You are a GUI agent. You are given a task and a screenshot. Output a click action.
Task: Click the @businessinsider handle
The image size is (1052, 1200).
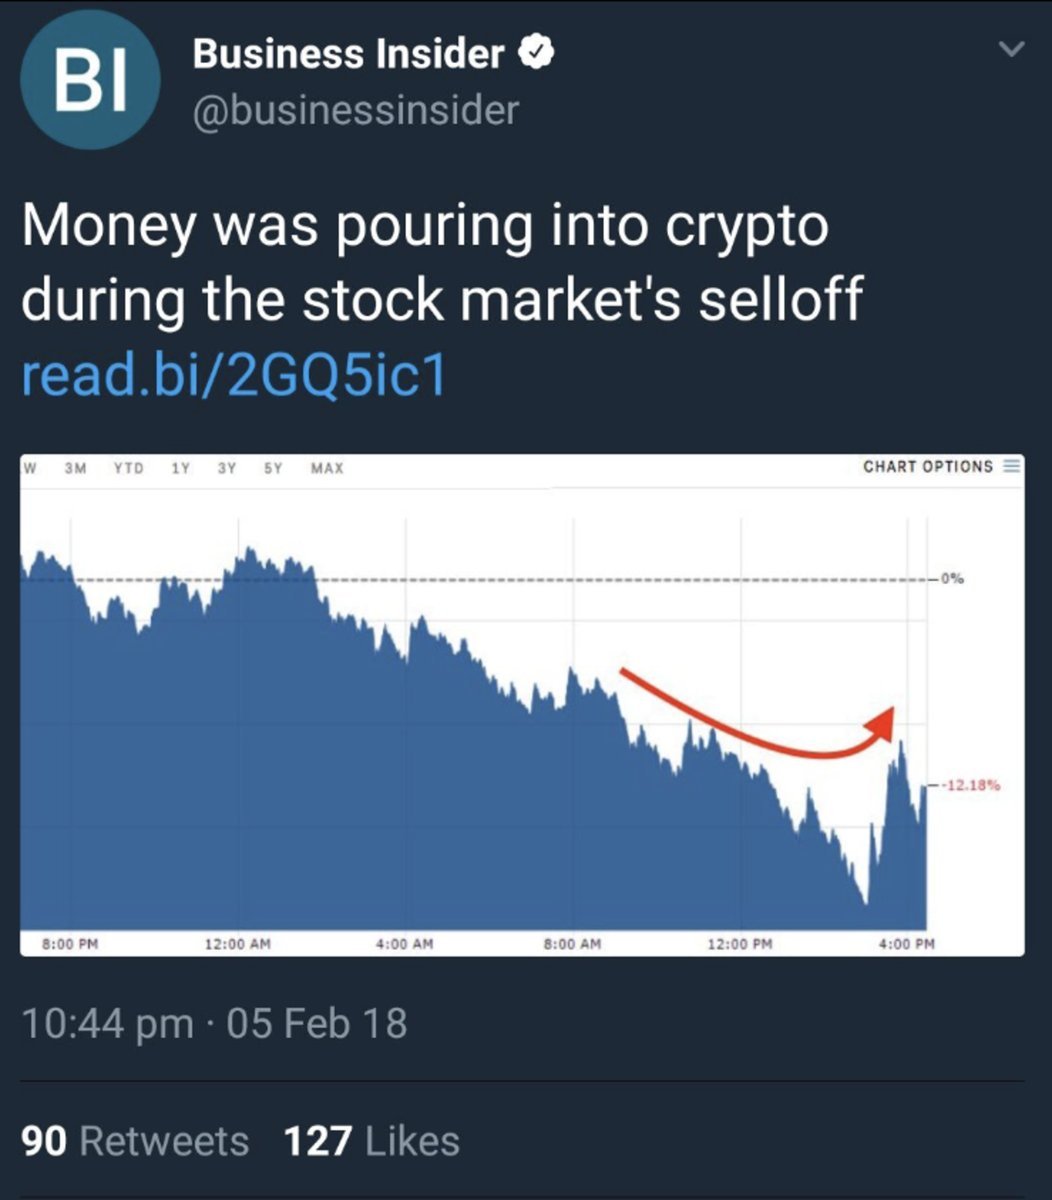point(356,110)
